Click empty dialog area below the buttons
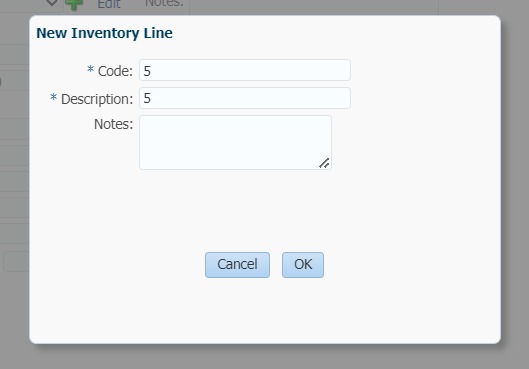This screenshot has height=369, width=529. click(x=265, y=310)
